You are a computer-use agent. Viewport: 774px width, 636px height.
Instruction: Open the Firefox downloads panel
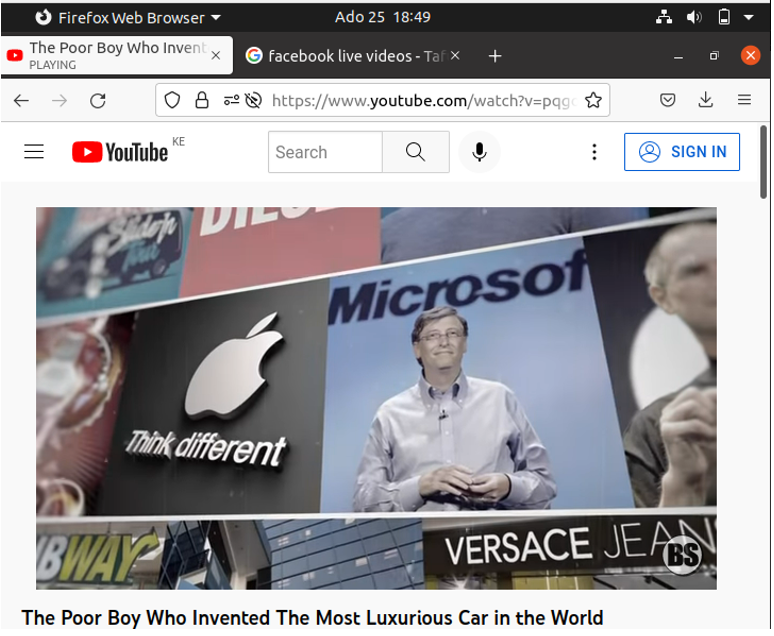(x=706, y=100)
